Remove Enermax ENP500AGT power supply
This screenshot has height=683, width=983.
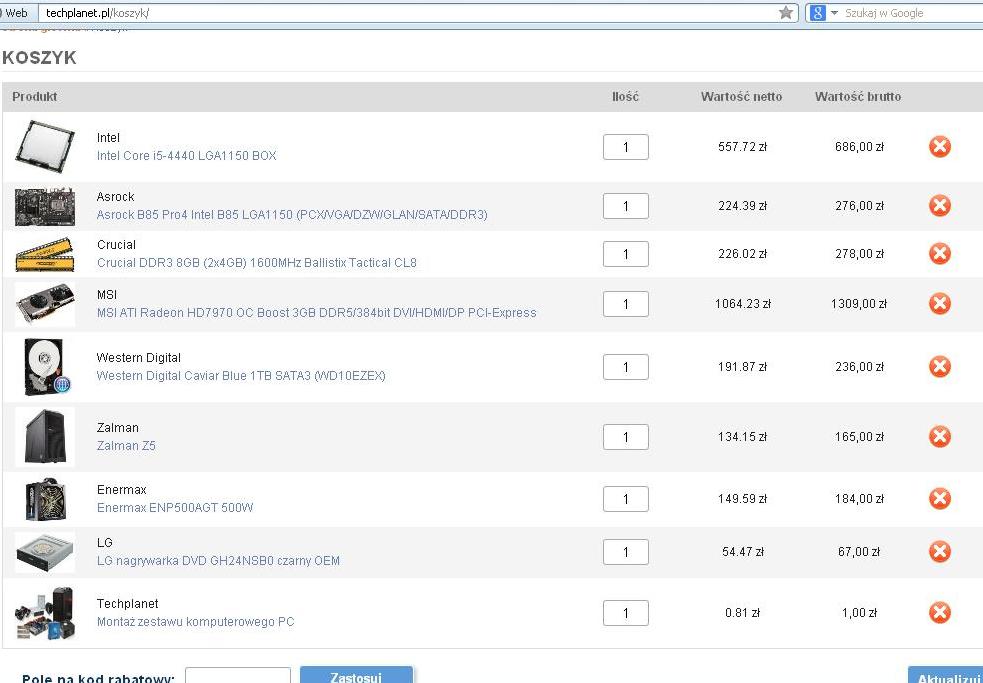[939, 499]
